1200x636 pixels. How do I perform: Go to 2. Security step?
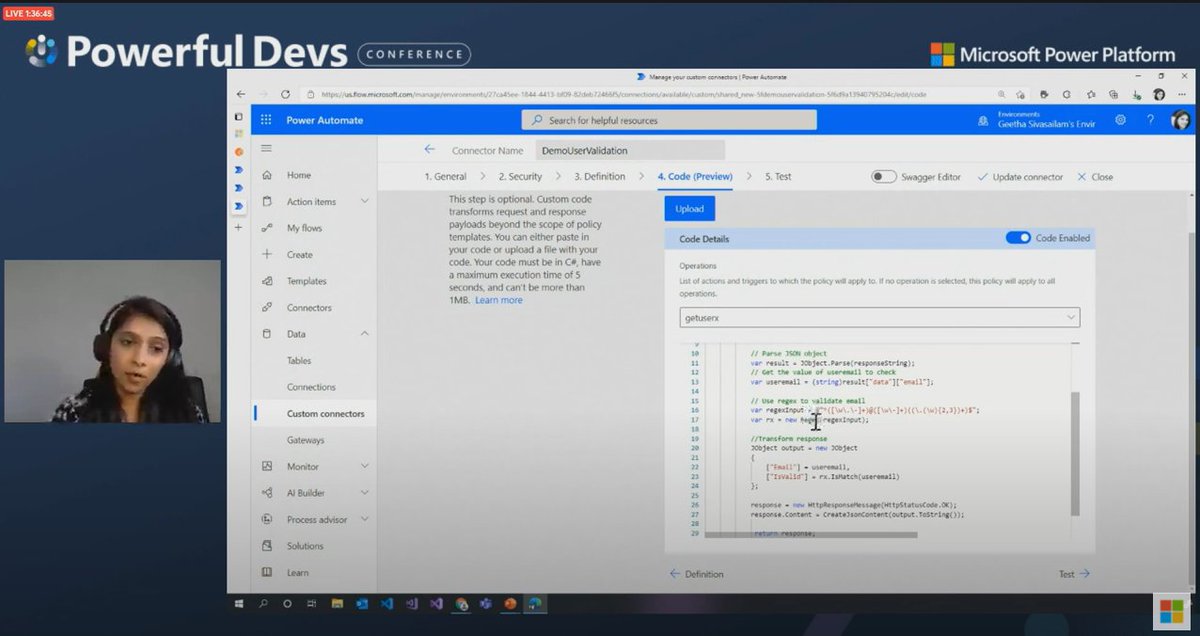[x=520, y=177]
